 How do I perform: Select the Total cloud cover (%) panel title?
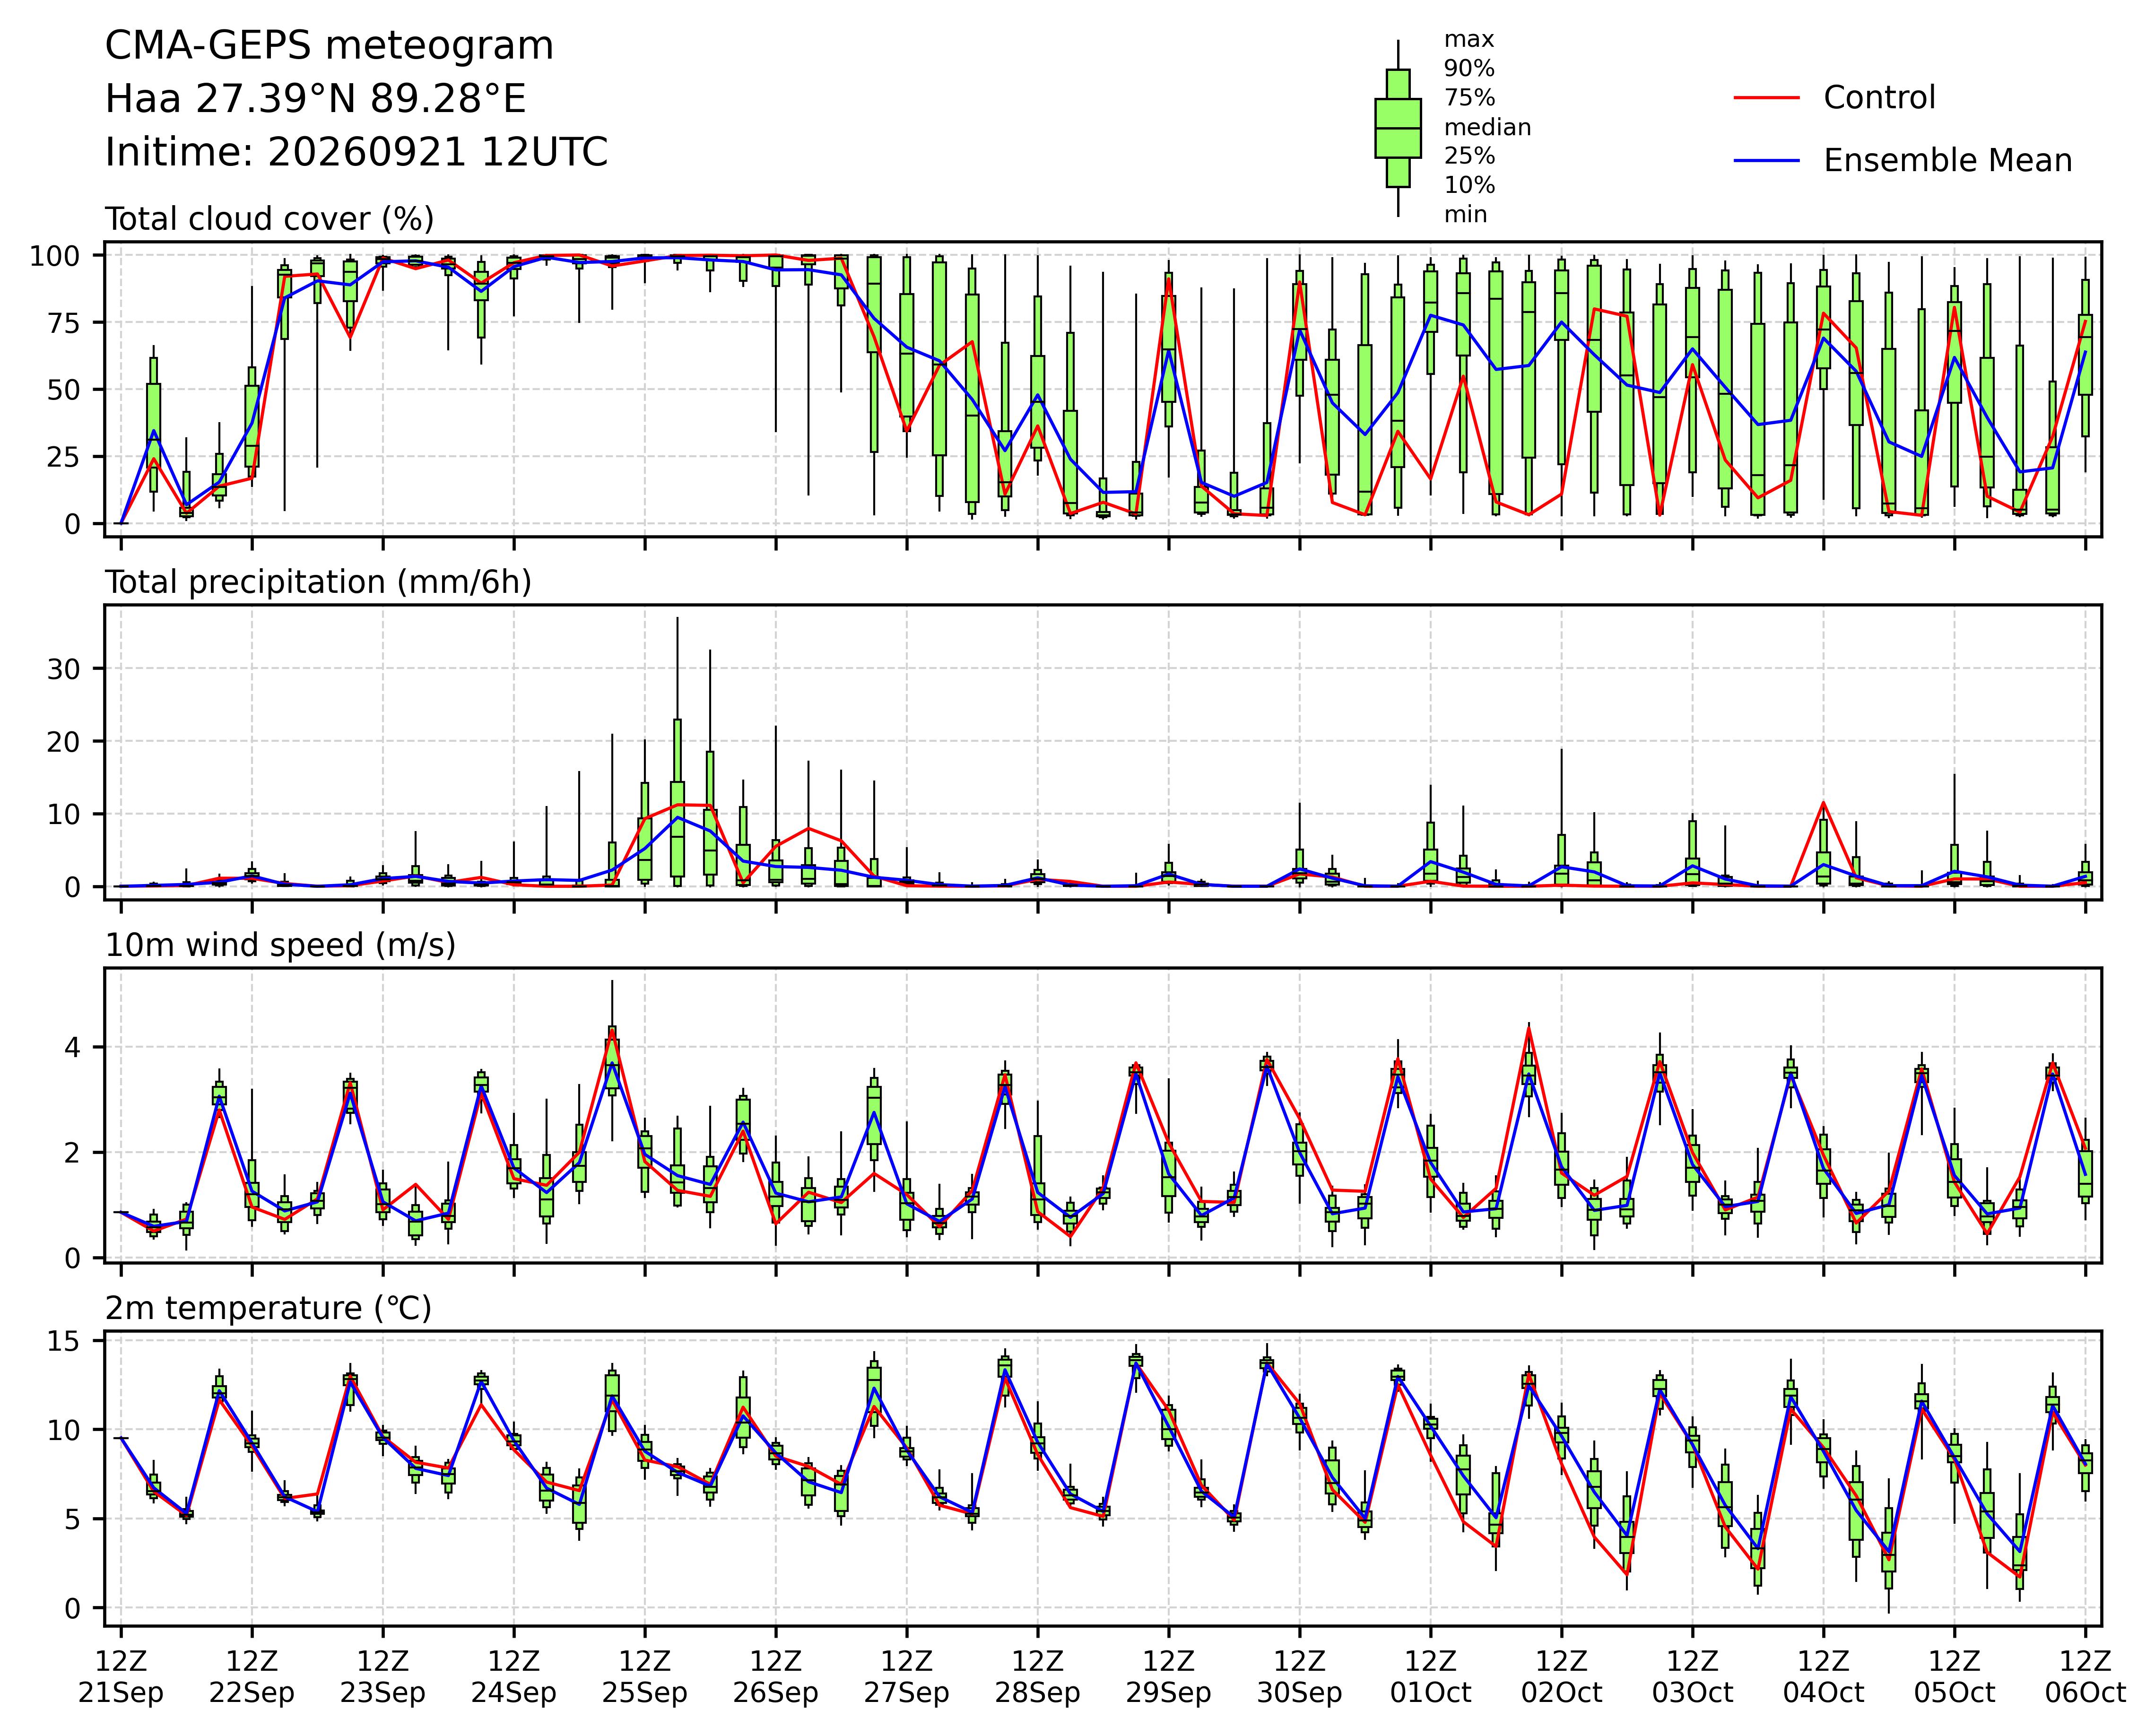click(270, 219)
